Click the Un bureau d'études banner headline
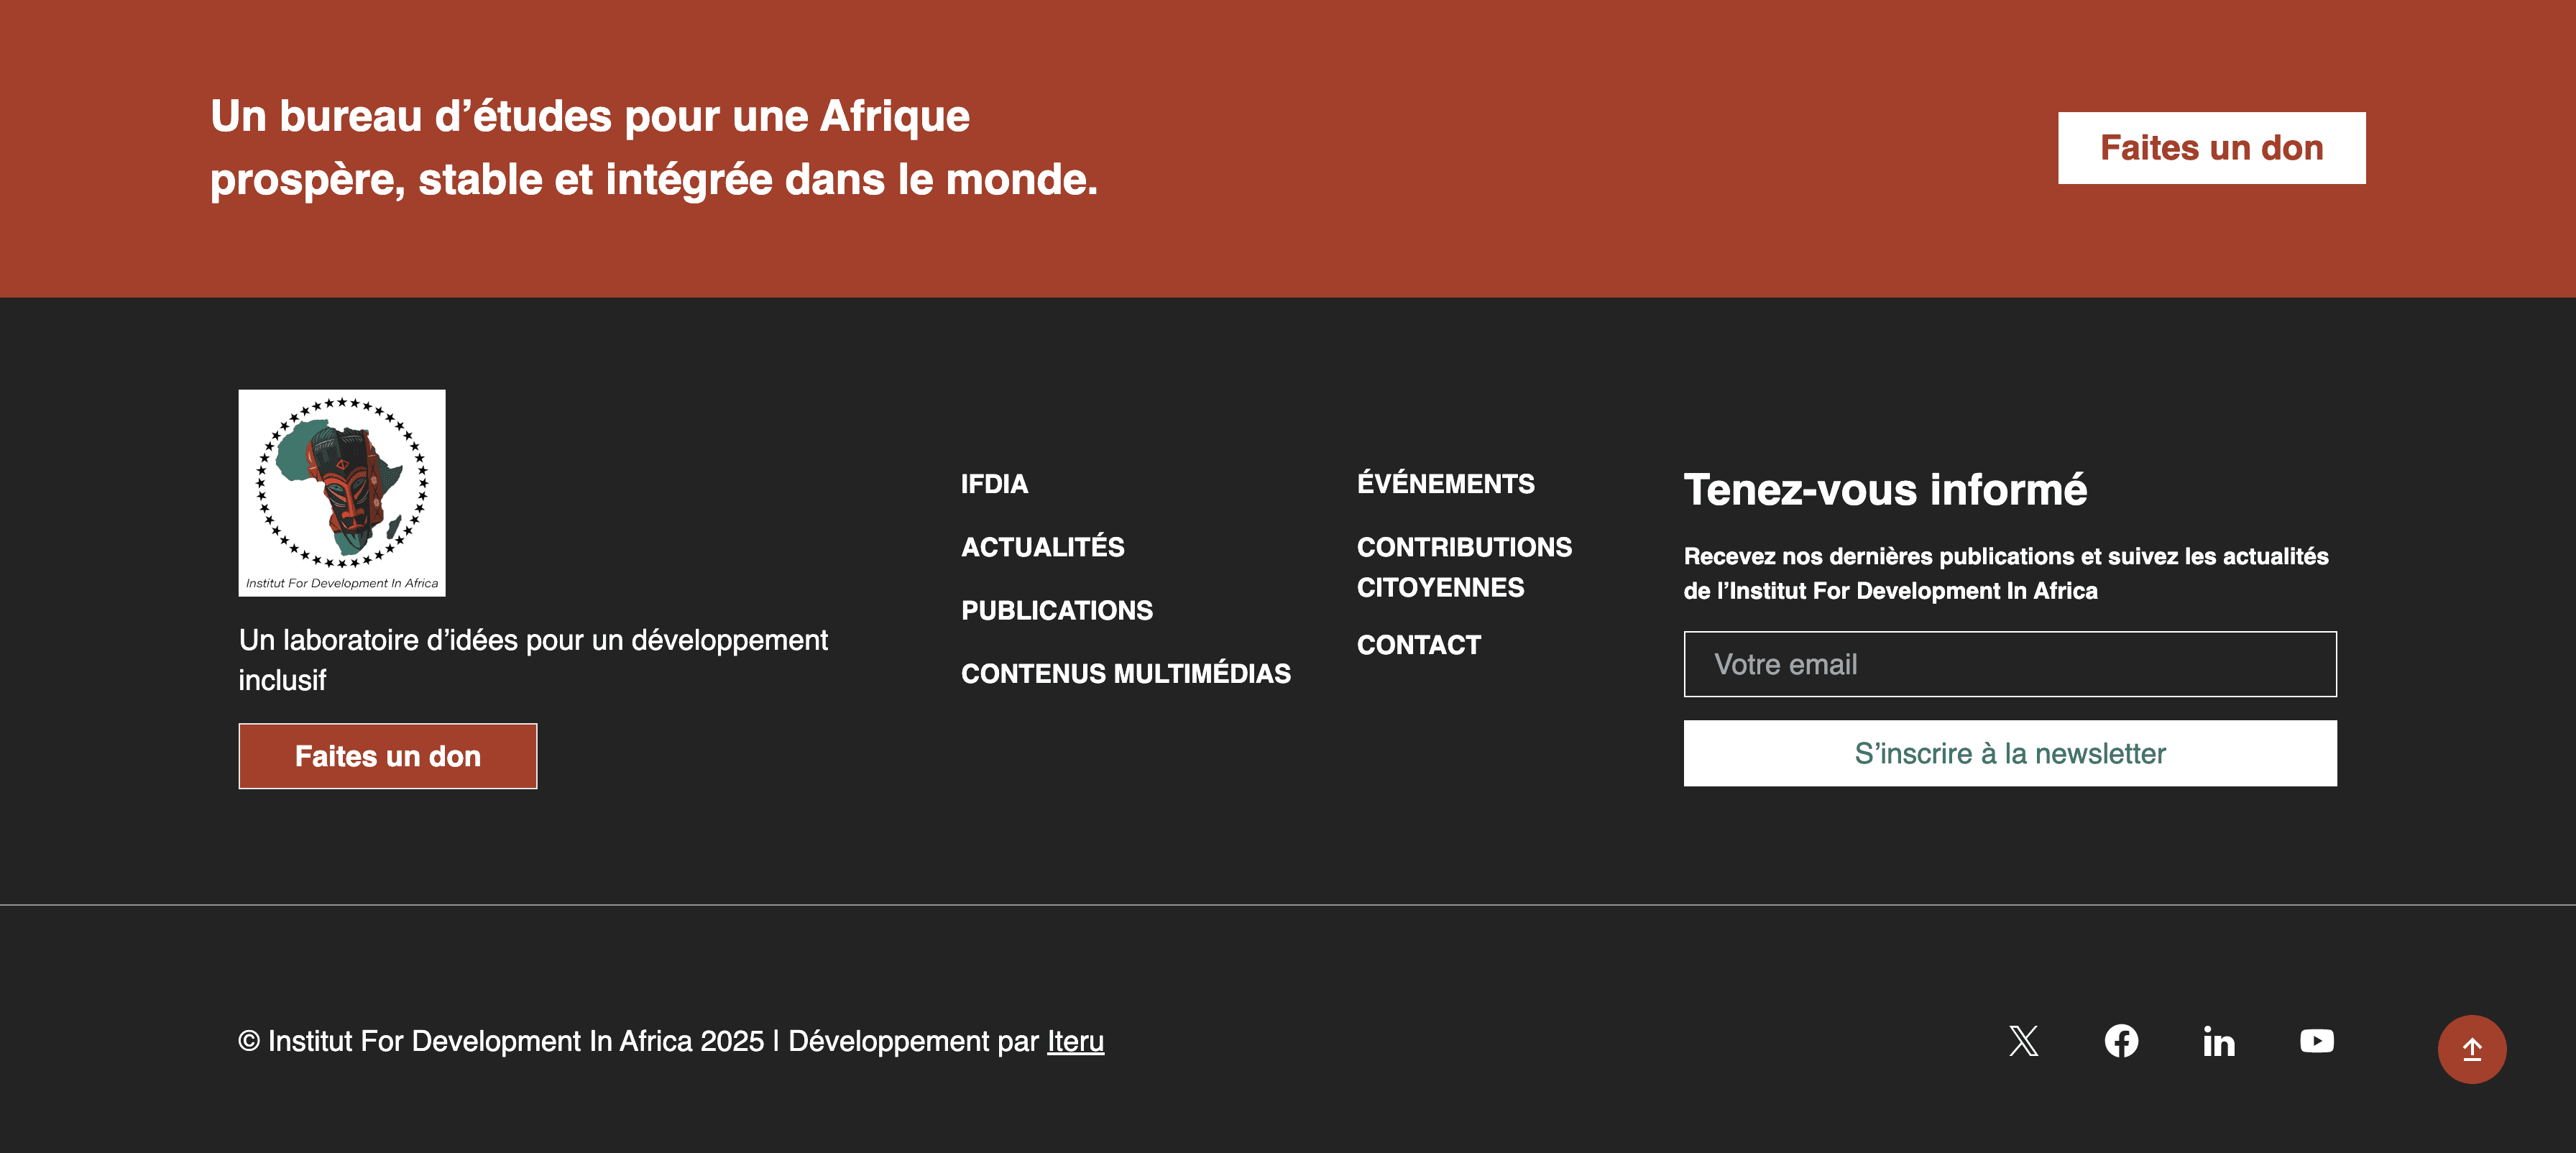This screenshot has height=1153, width=2576. [x=653, y=148]
